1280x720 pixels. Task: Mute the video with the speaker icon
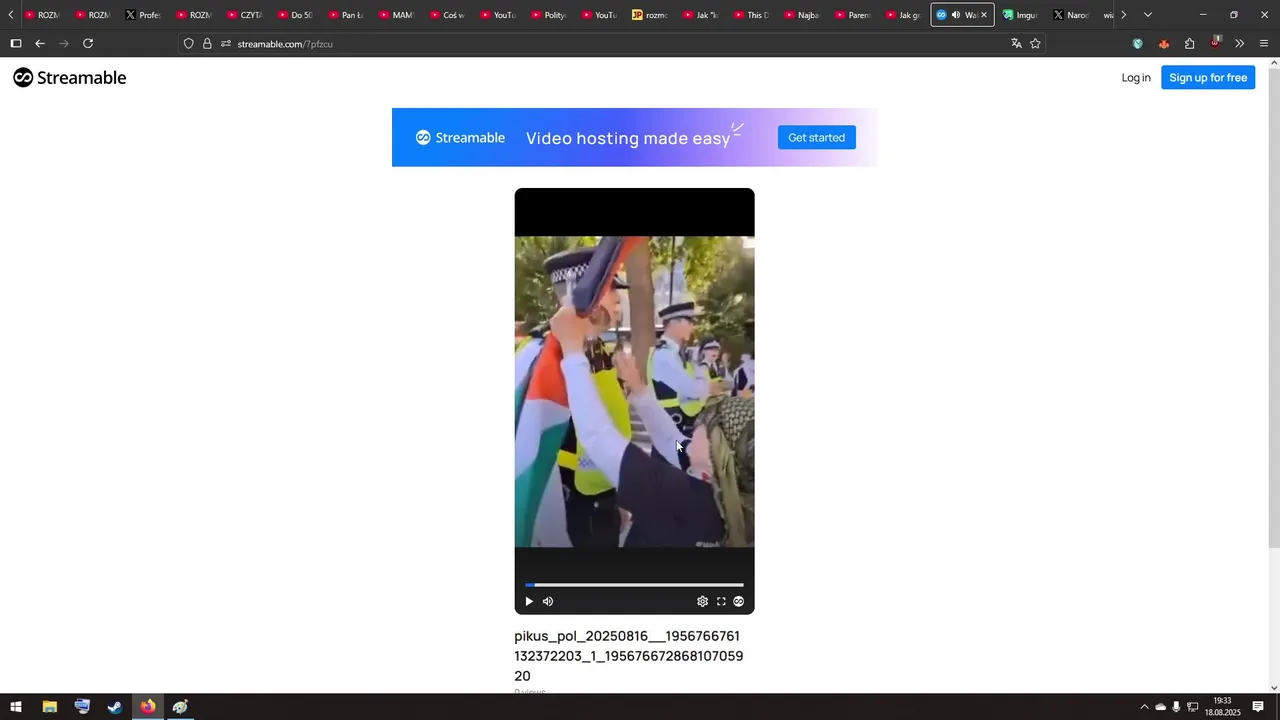(x=548, y=601)
